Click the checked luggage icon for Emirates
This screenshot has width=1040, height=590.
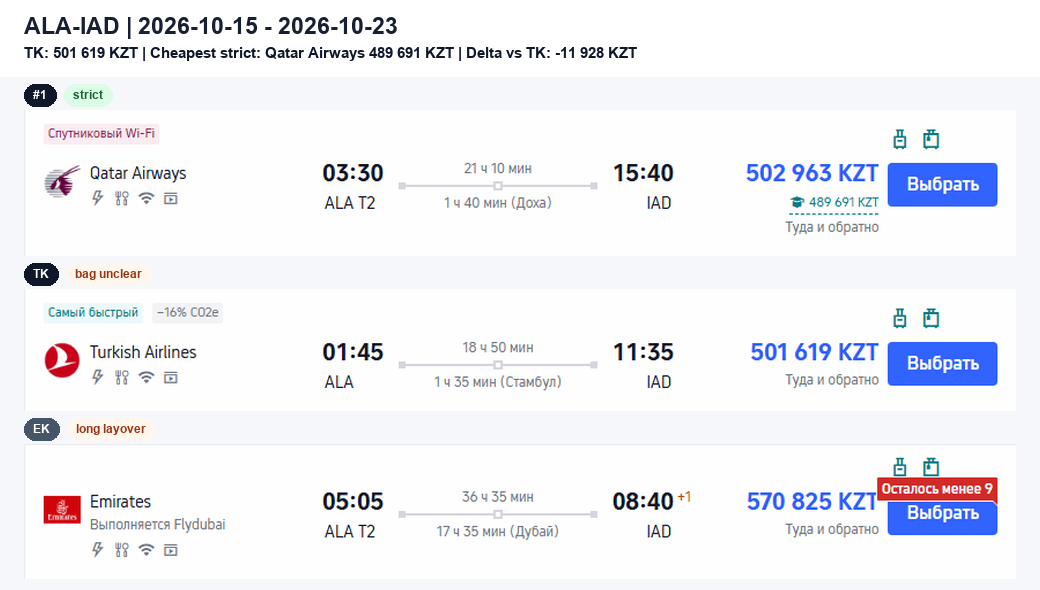click(x=931, y=467)
